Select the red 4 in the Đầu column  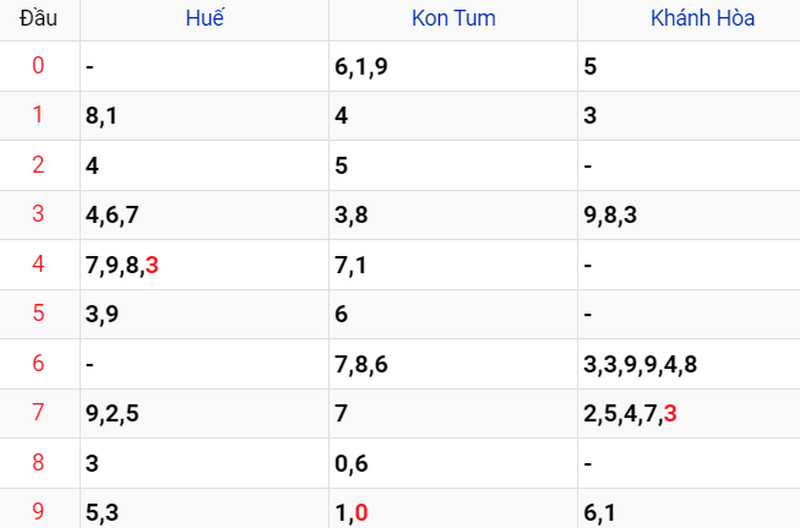pos(38,264)
